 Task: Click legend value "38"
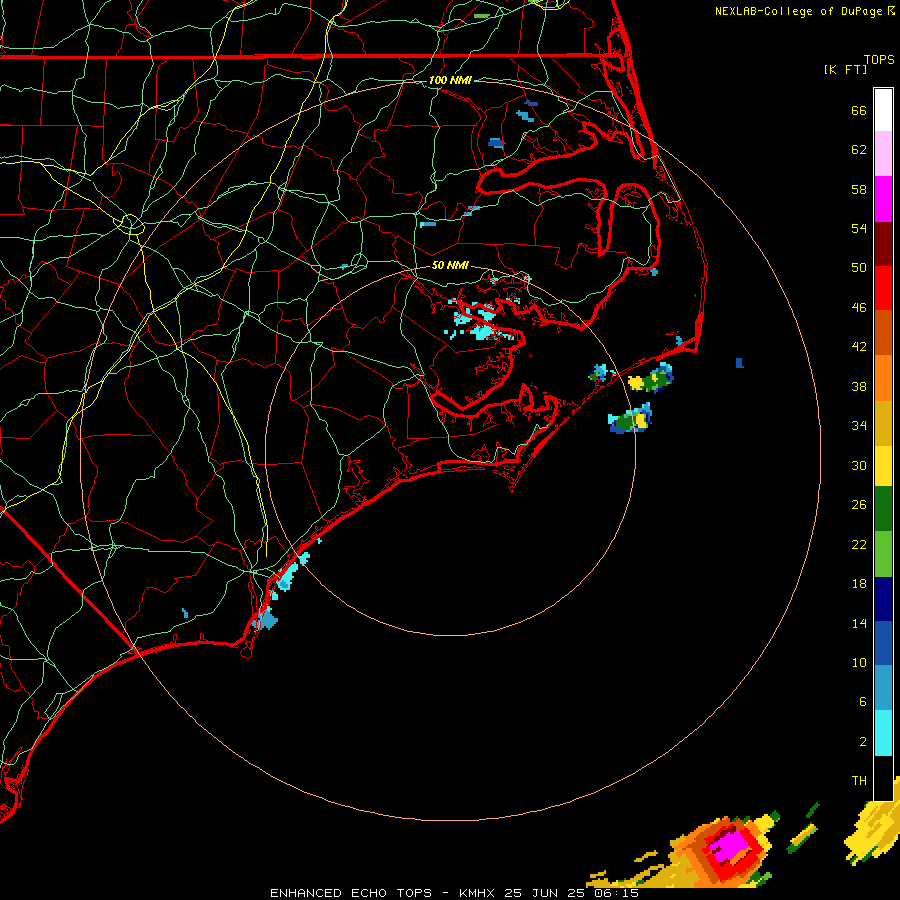click(859, 386)
